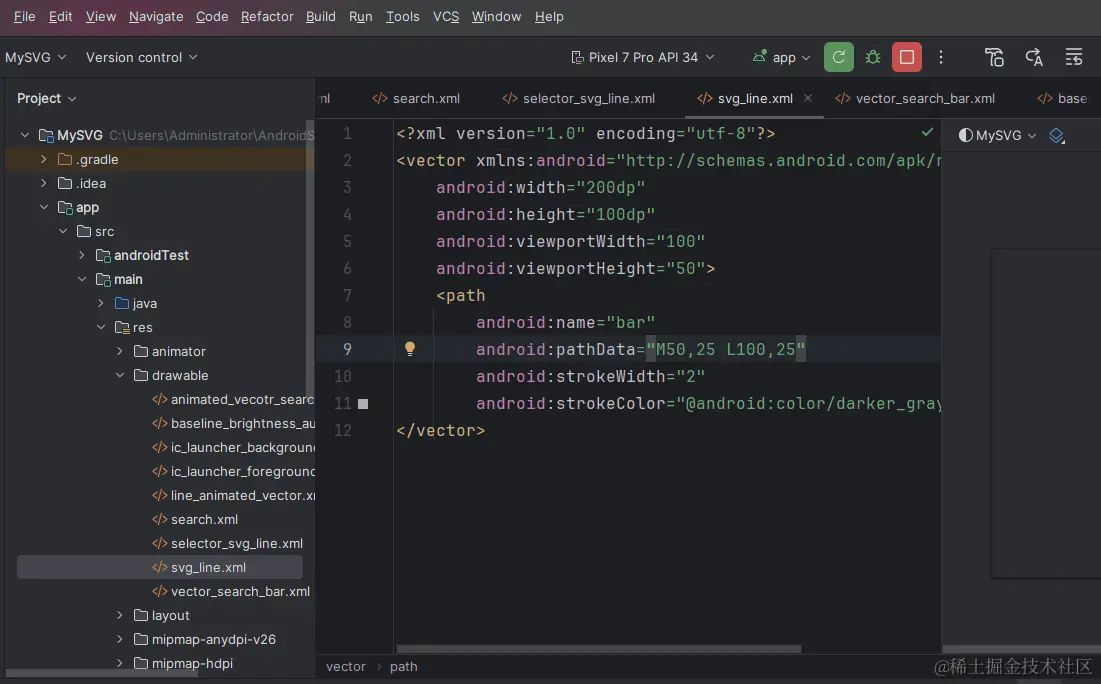Click the green Rerun app button
The image size is (1101, 684).
[x=838, y=57]
